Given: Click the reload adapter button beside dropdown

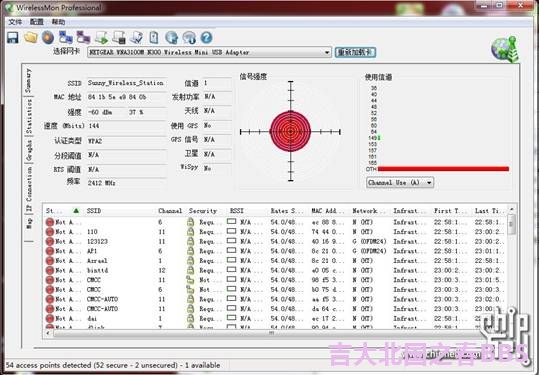Looking at the screenshot, I should pos(355,52).
